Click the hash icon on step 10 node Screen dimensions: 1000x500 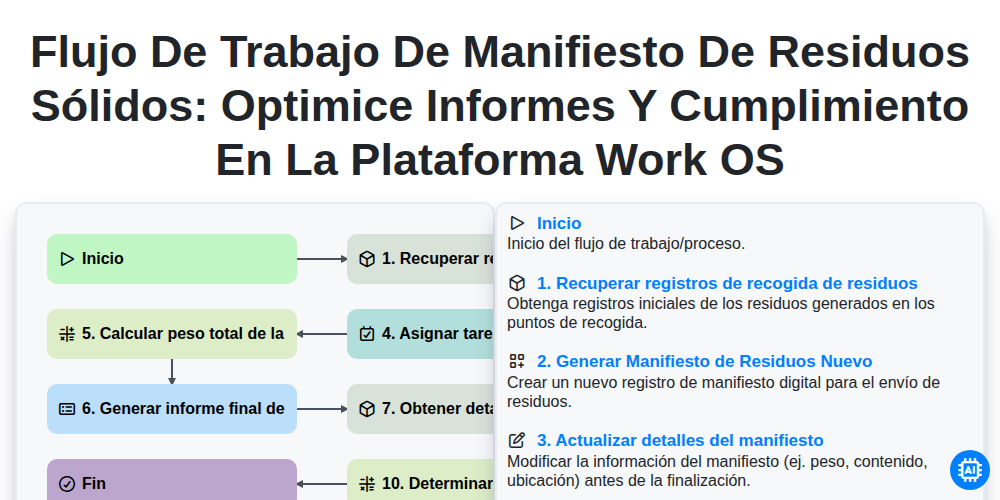367,484
